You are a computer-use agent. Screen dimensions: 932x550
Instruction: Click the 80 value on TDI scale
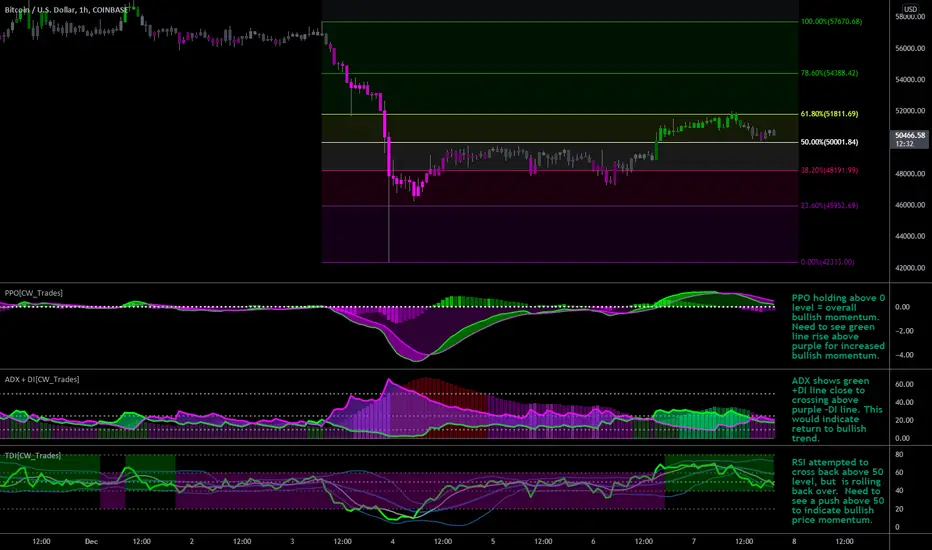click(899, 455)
